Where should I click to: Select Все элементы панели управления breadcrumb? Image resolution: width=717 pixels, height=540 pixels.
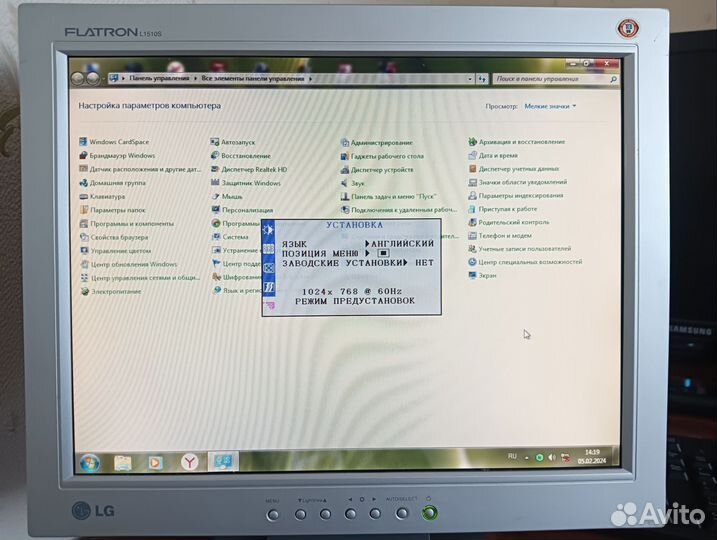253,78
